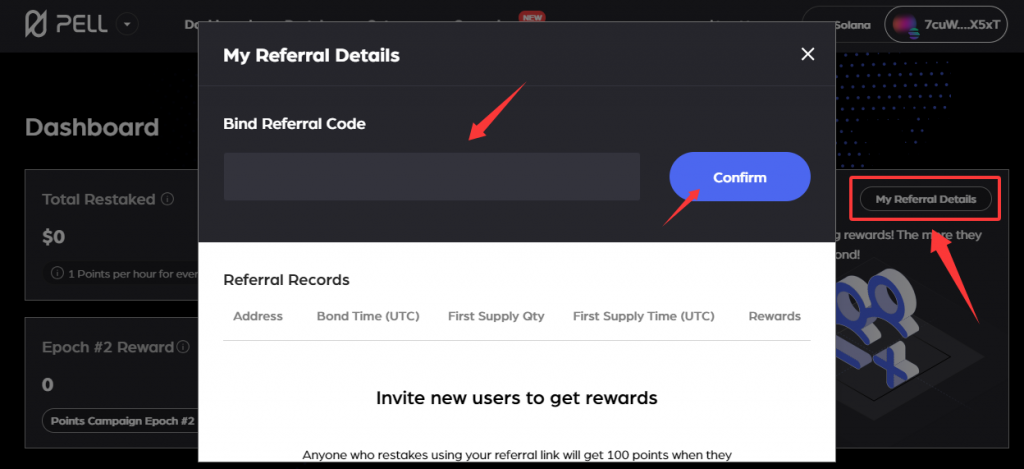Viewport: 1024px width, 469px height.
Task: Open wallet menu 7cuW...X5xT
Action: click(x=946, y=25)
